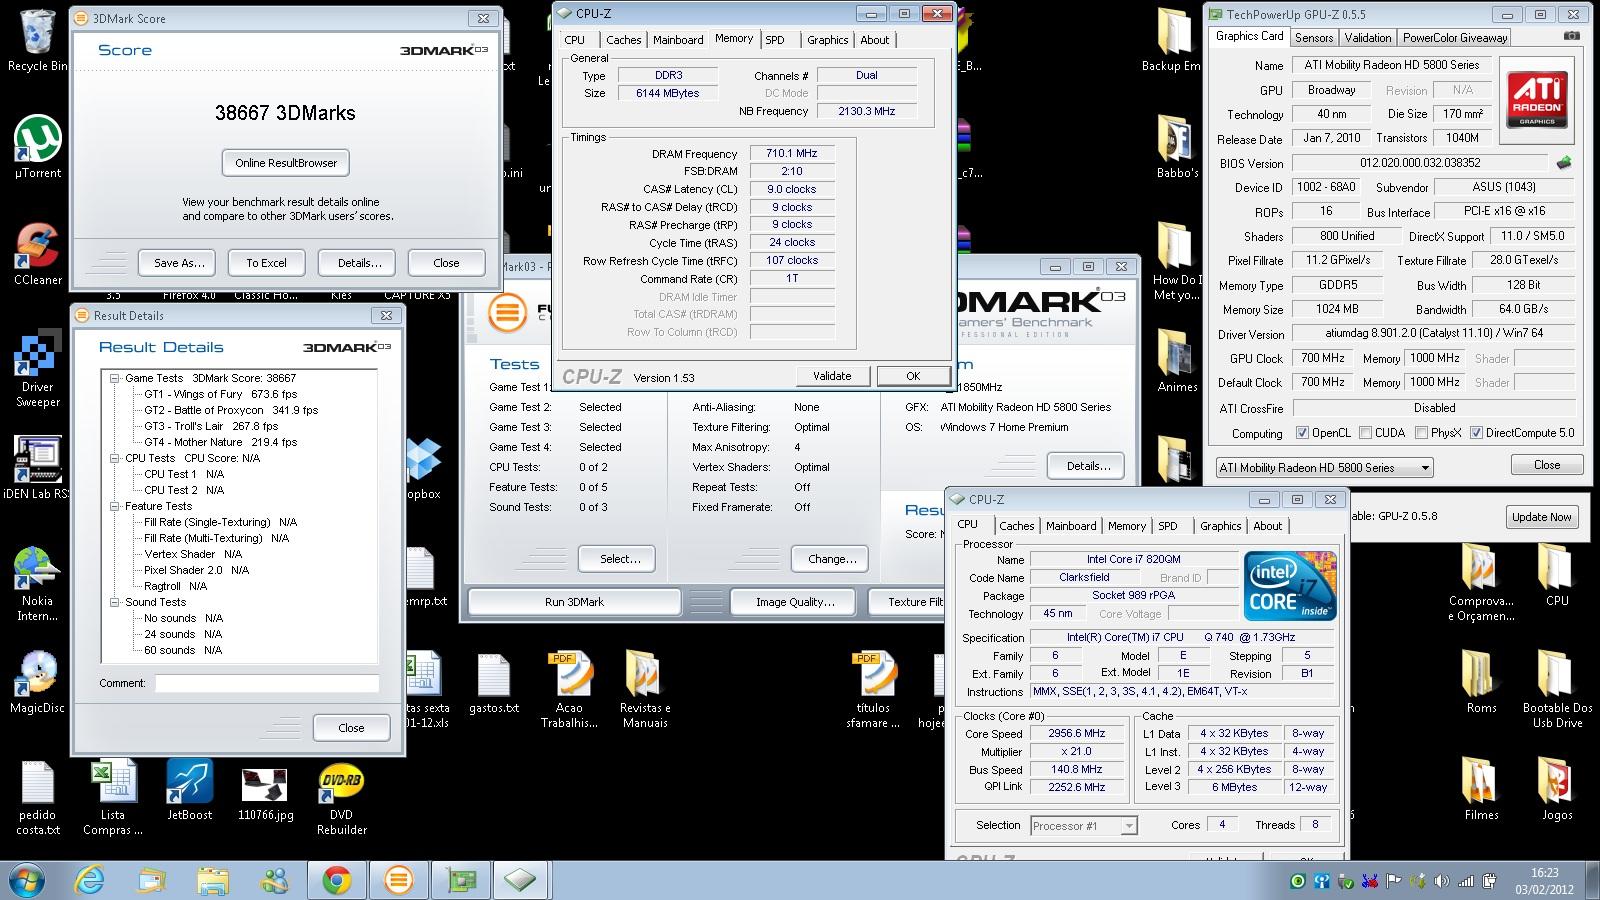Screen dimensions: 1600x900
Task: Open the PowerColor Giveaway tab
Action: pyautogui.click(x=1455, y=38)
